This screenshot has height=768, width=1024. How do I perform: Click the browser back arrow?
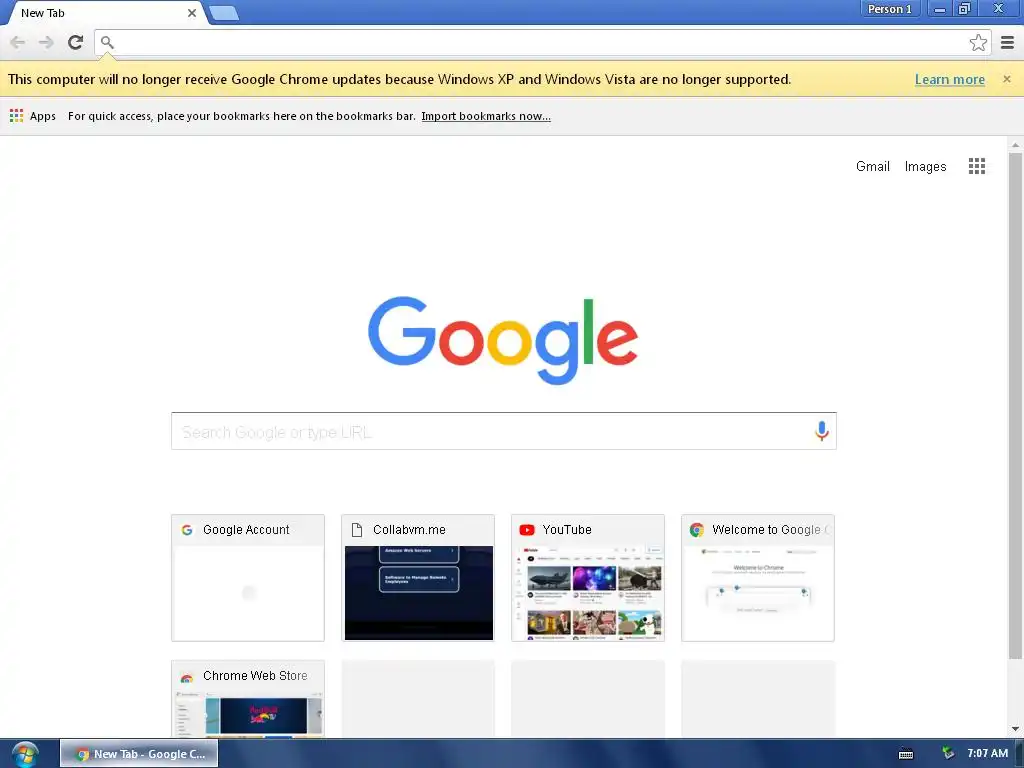pyautogui.click(x=18, y=42)
